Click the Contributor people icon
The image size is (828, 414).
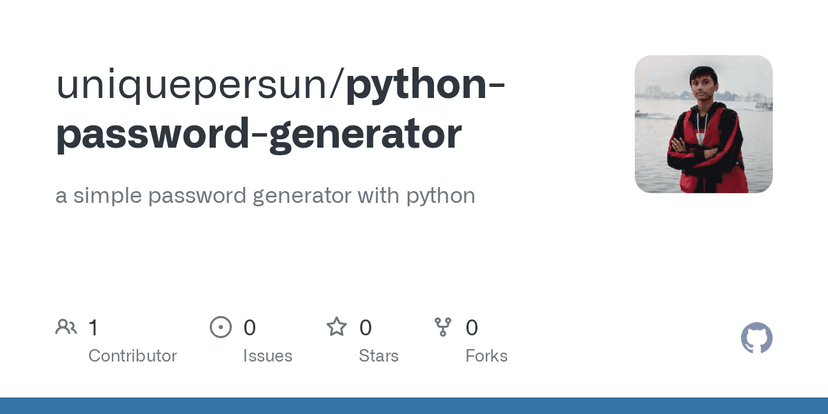point(66,327)
